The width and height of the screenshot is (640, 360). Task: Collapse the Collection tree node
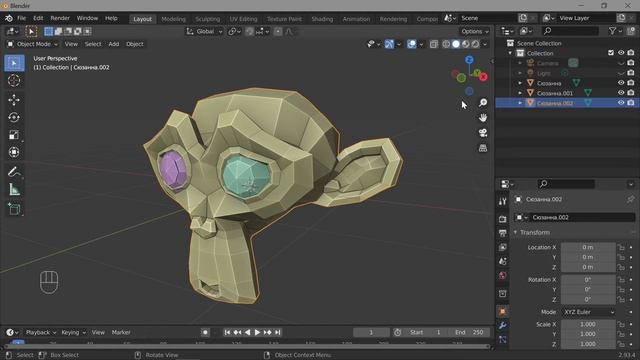510,53
